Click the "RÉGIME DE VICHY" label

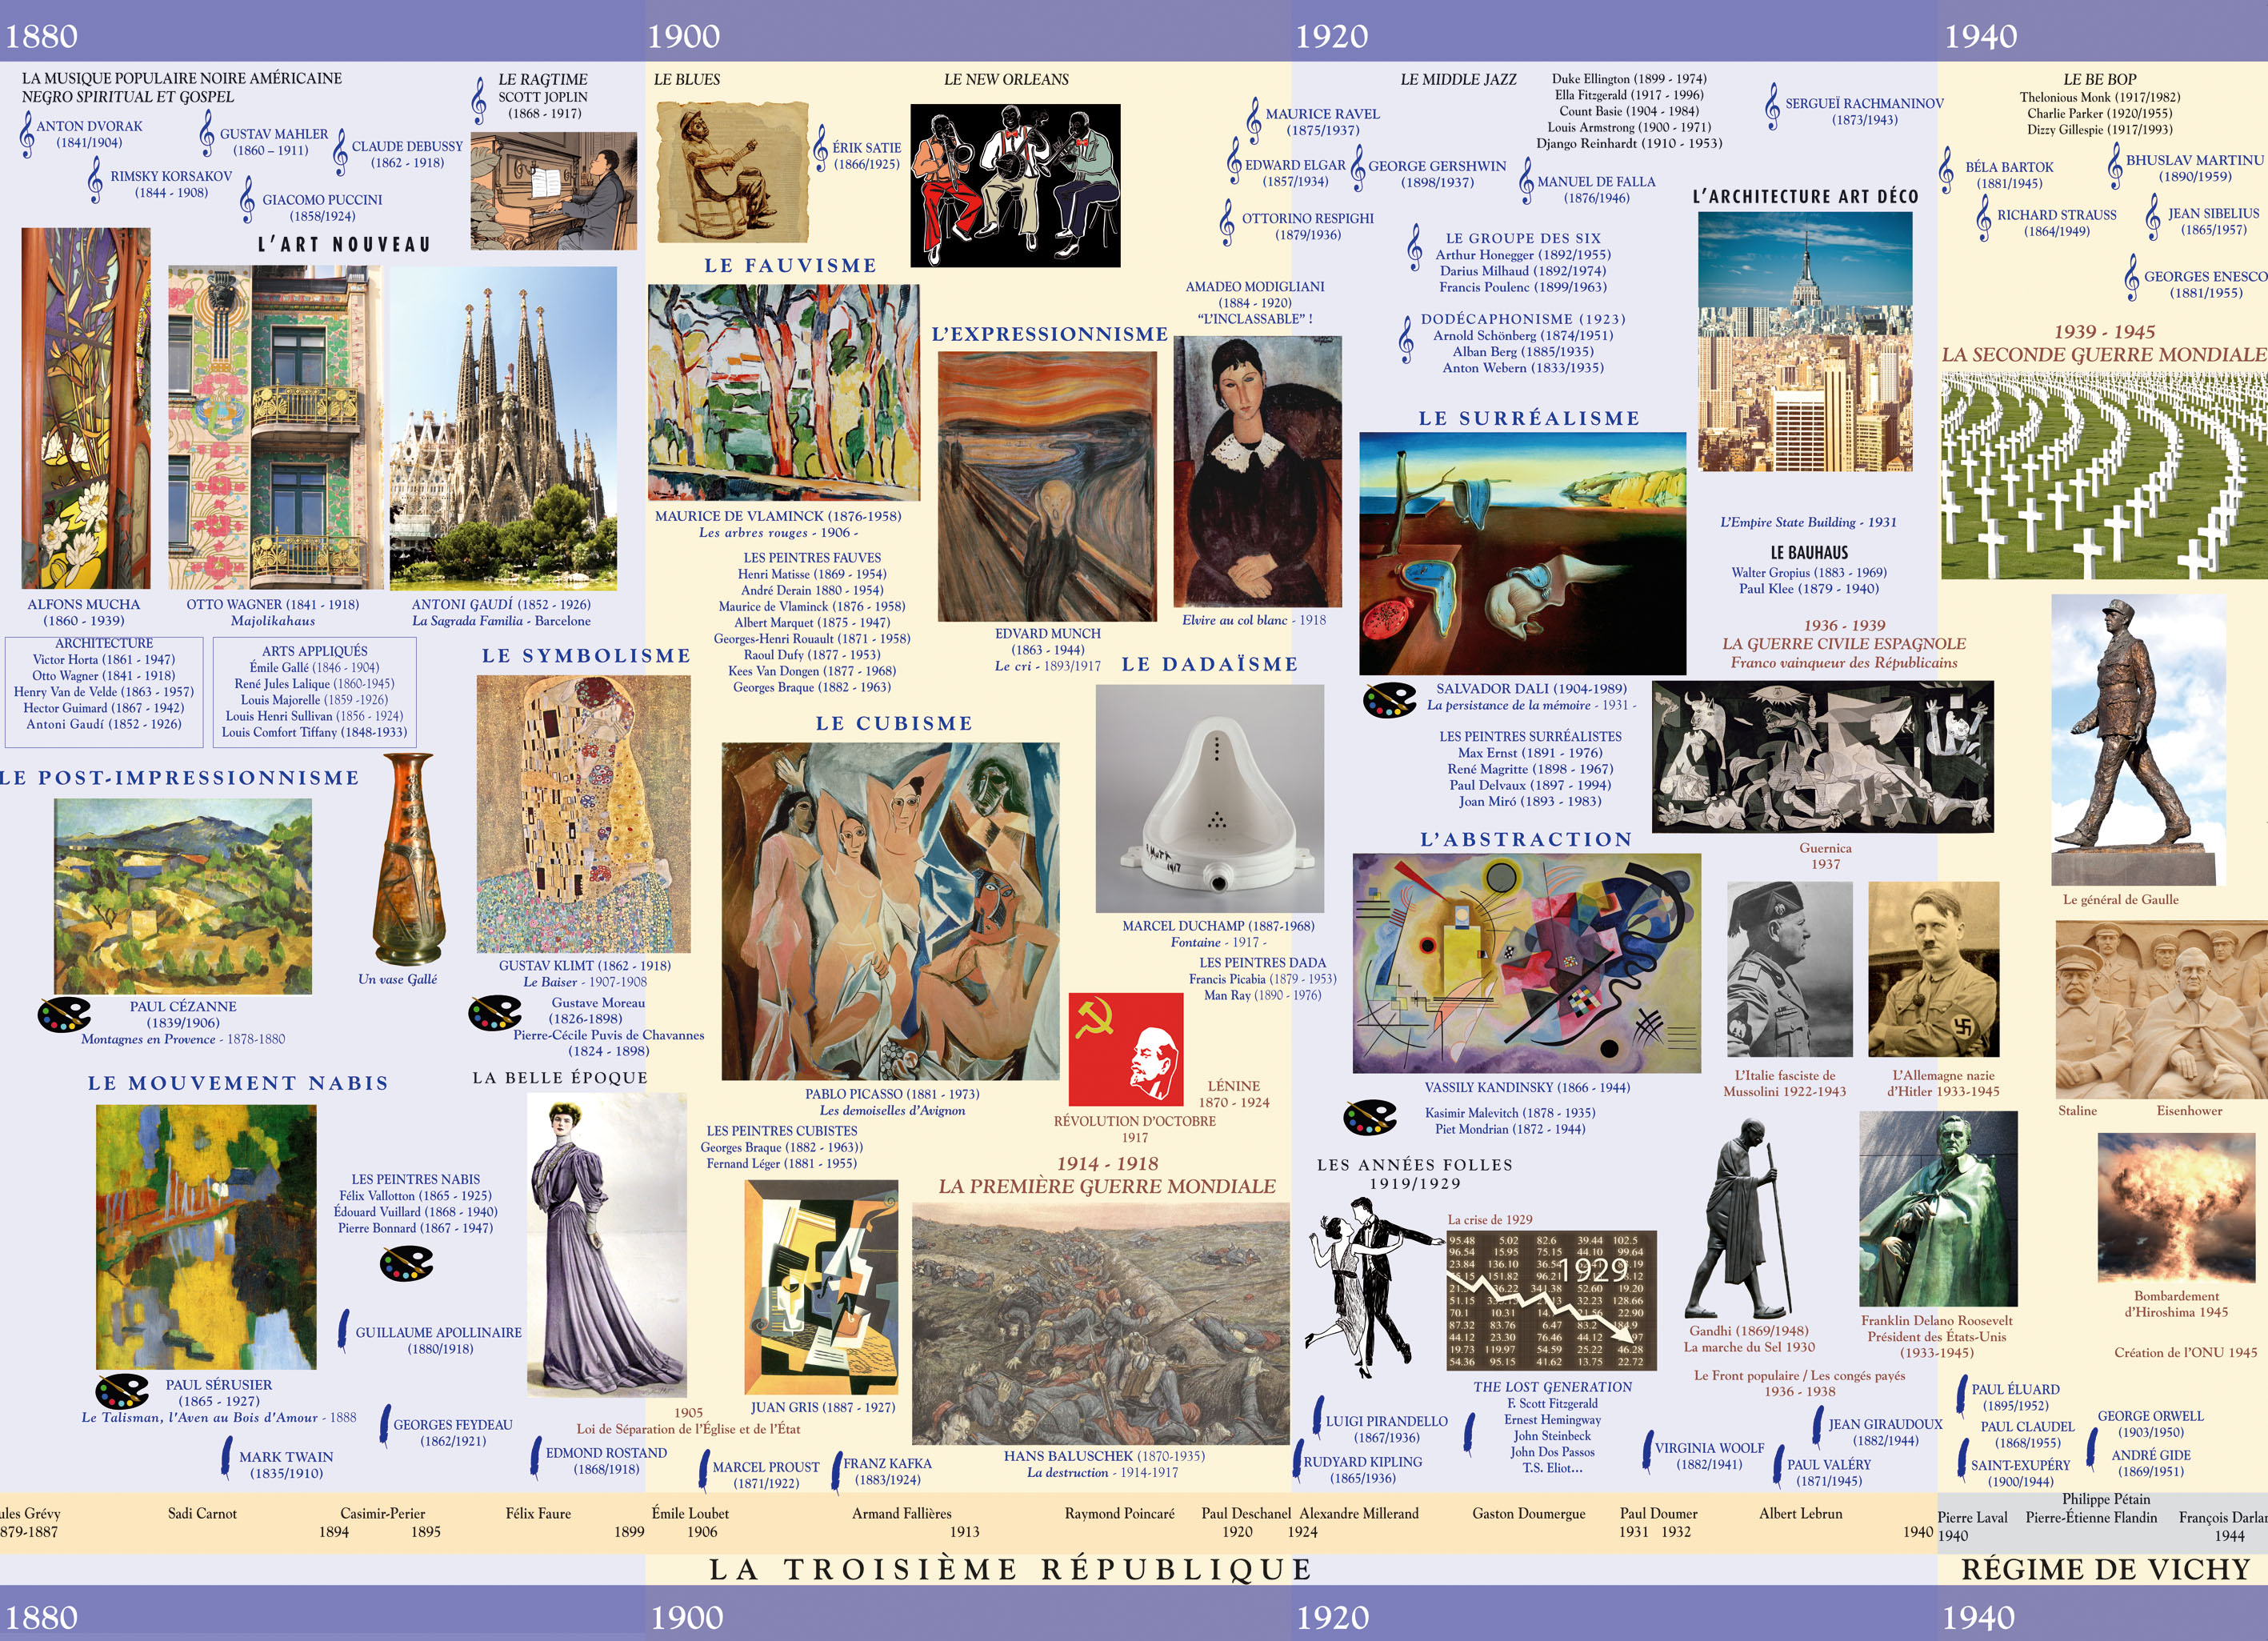(2105, 1569)
